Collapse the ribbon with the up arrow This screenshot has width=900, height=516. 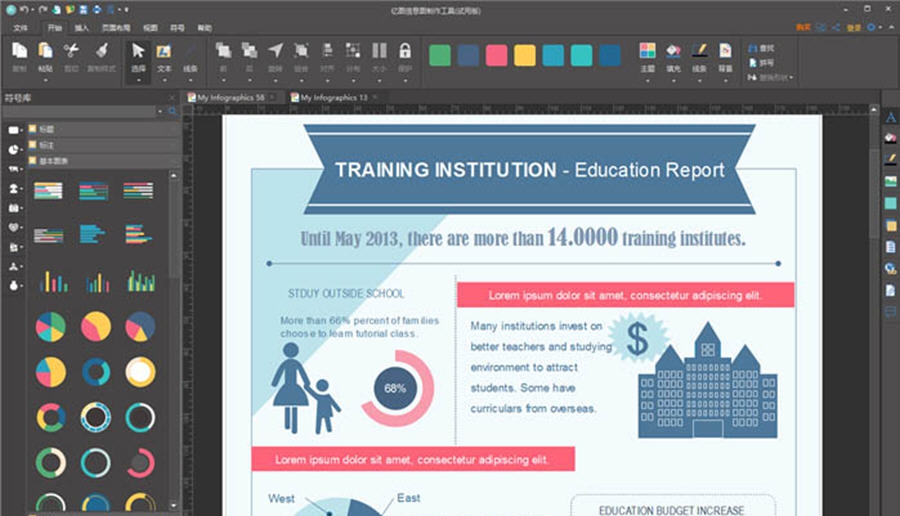pos(891,28)
